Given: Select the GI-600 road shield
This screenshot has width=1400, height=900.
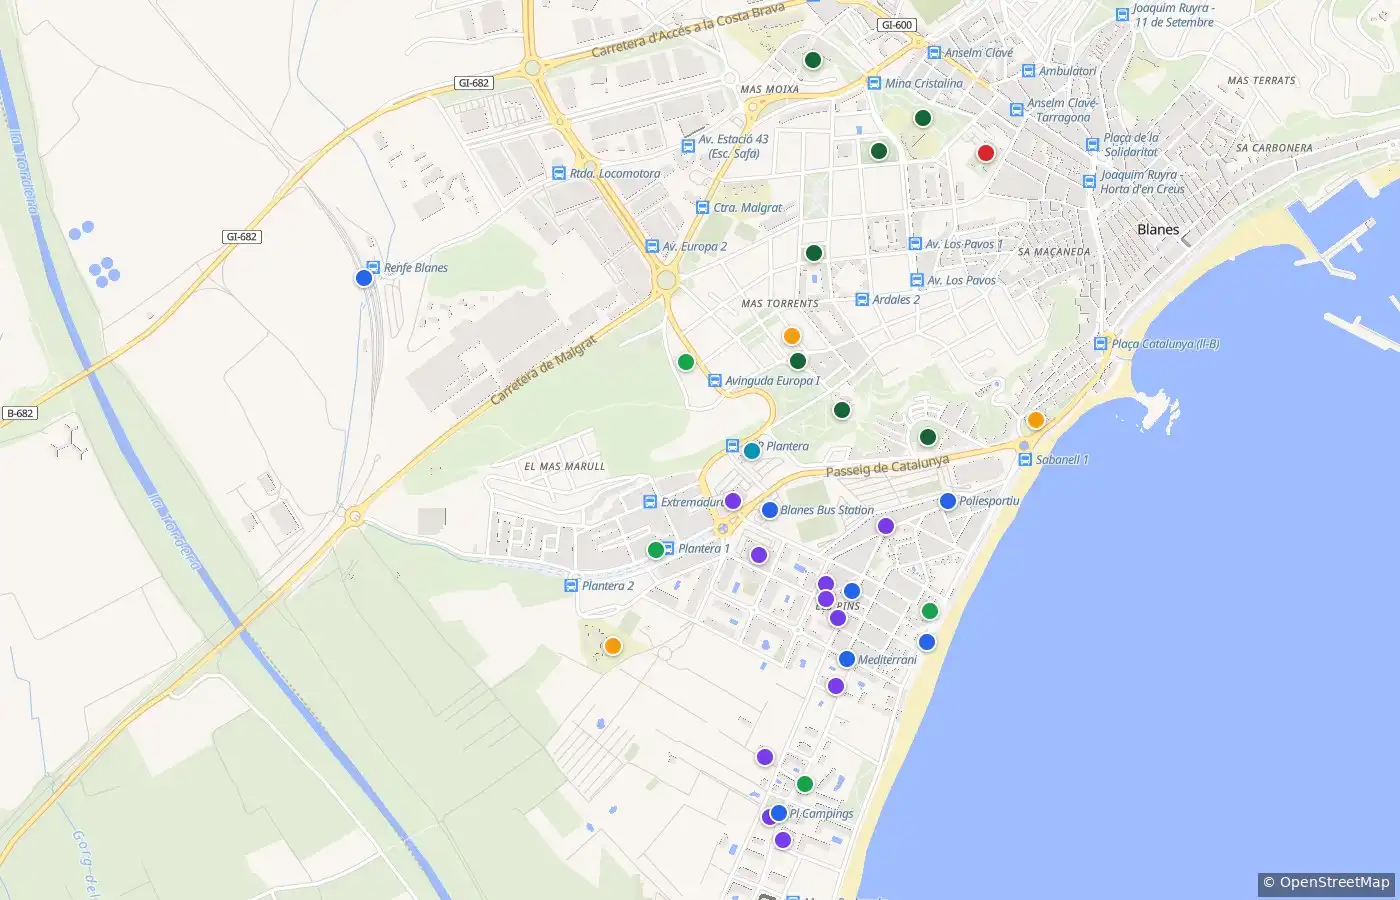Looking at the screenshot, I should pos(897,25).
